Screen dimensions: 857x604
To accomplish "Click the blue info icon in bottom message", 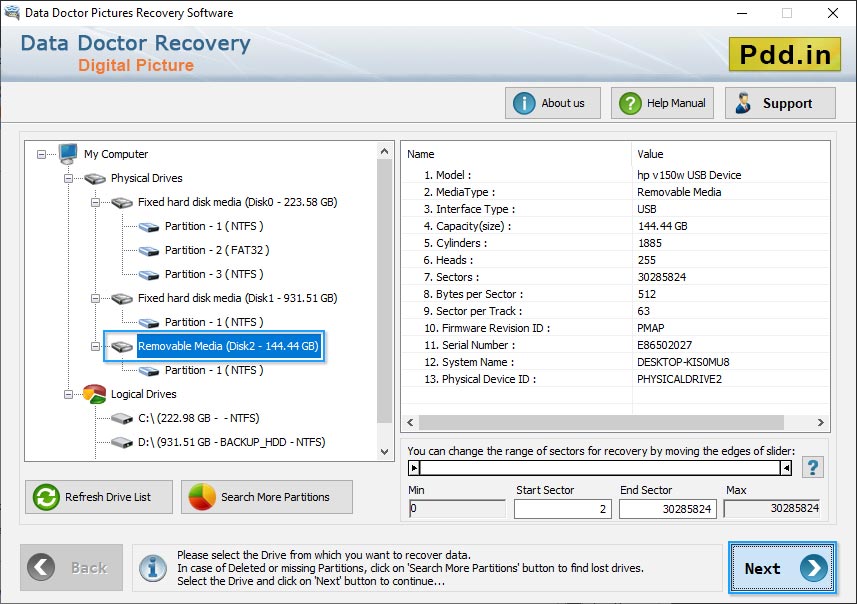I will [152, 568].
